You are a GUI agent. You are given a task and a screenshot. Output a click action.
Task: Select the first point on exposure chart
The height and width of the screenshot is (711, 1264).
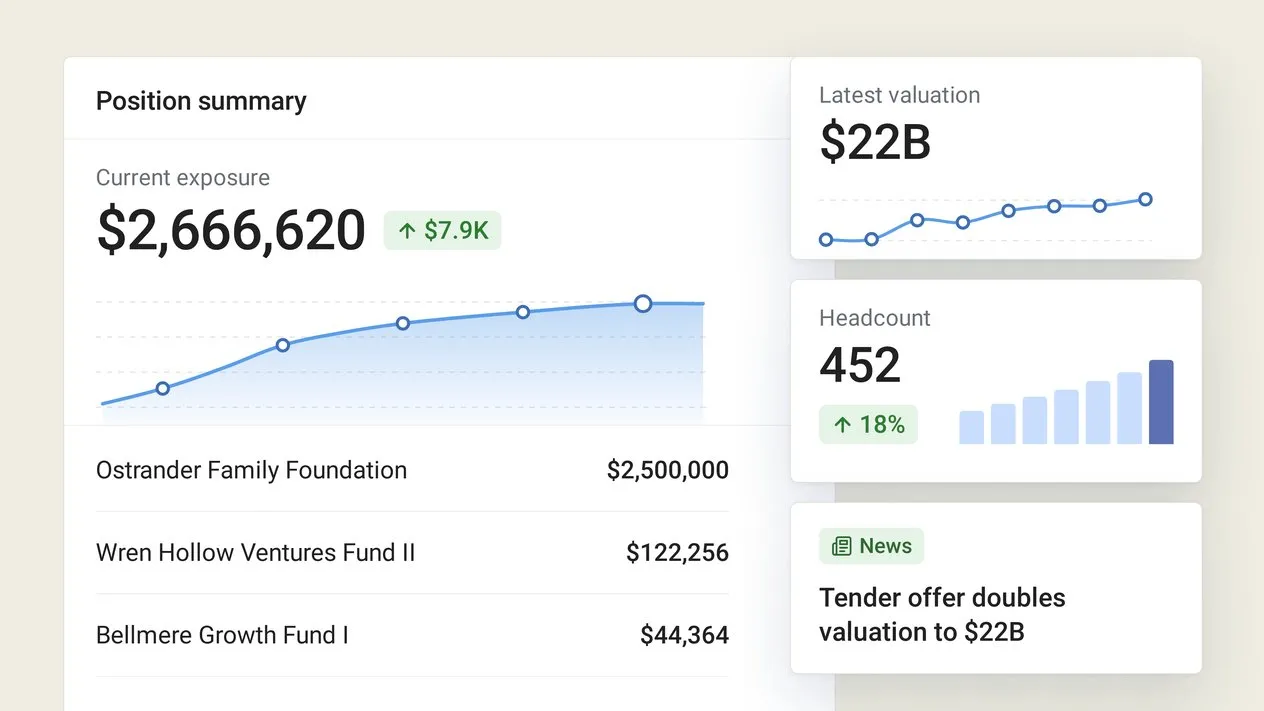tap(163, 388)
